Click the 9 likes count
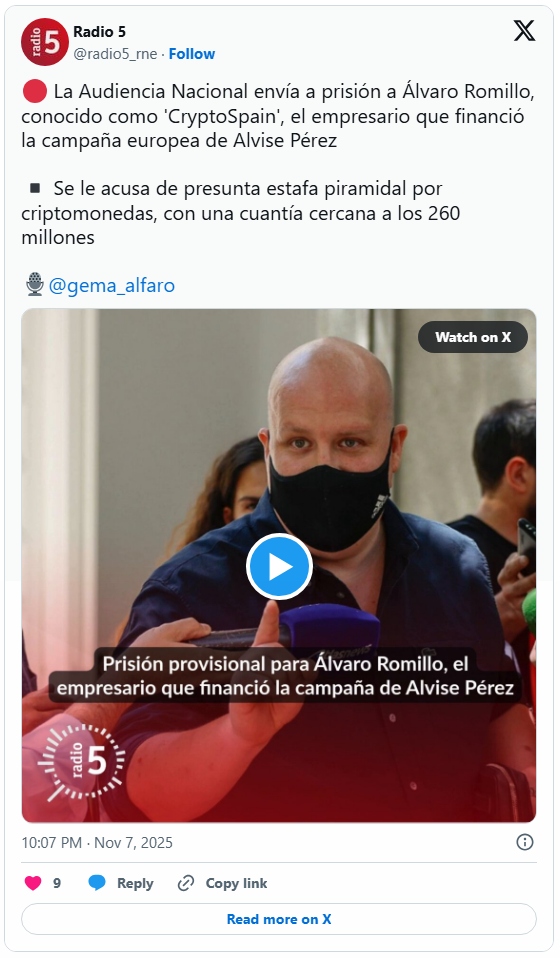The width and height of the screenshot is (560, 958). (x=57, y=883)
